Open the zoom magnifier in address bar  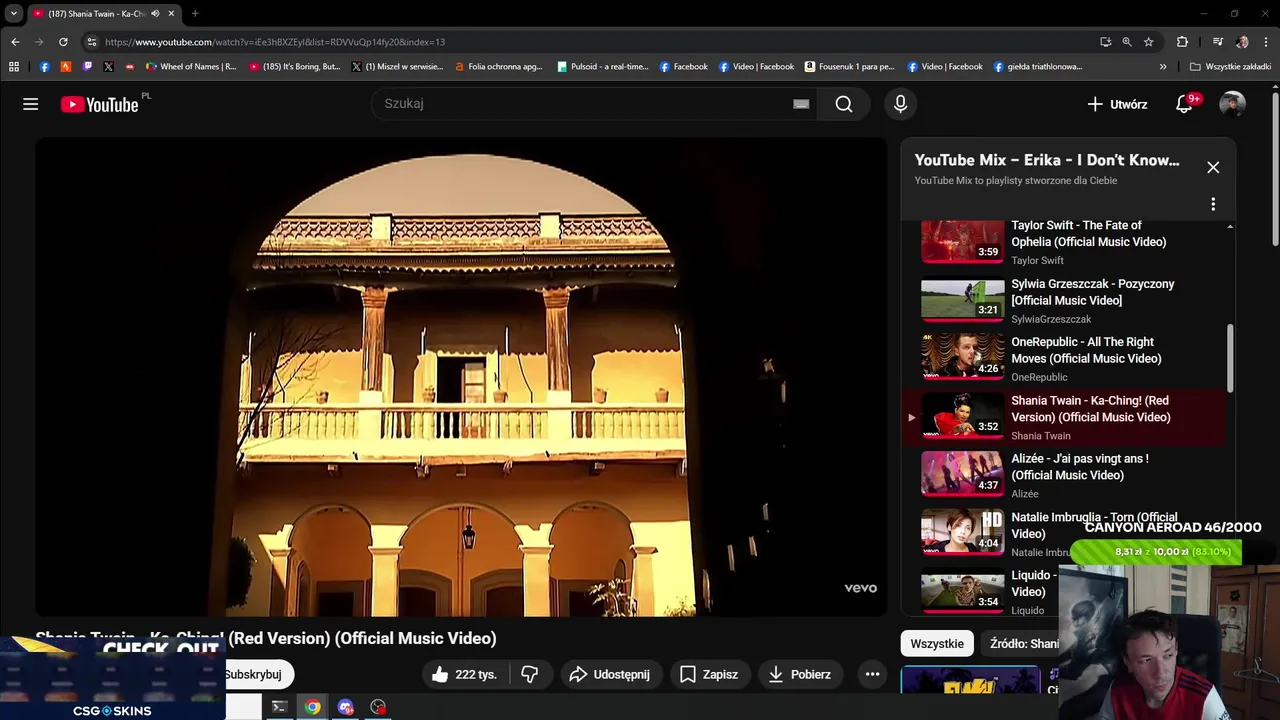pyautogui.click(x=1127, y=42)
